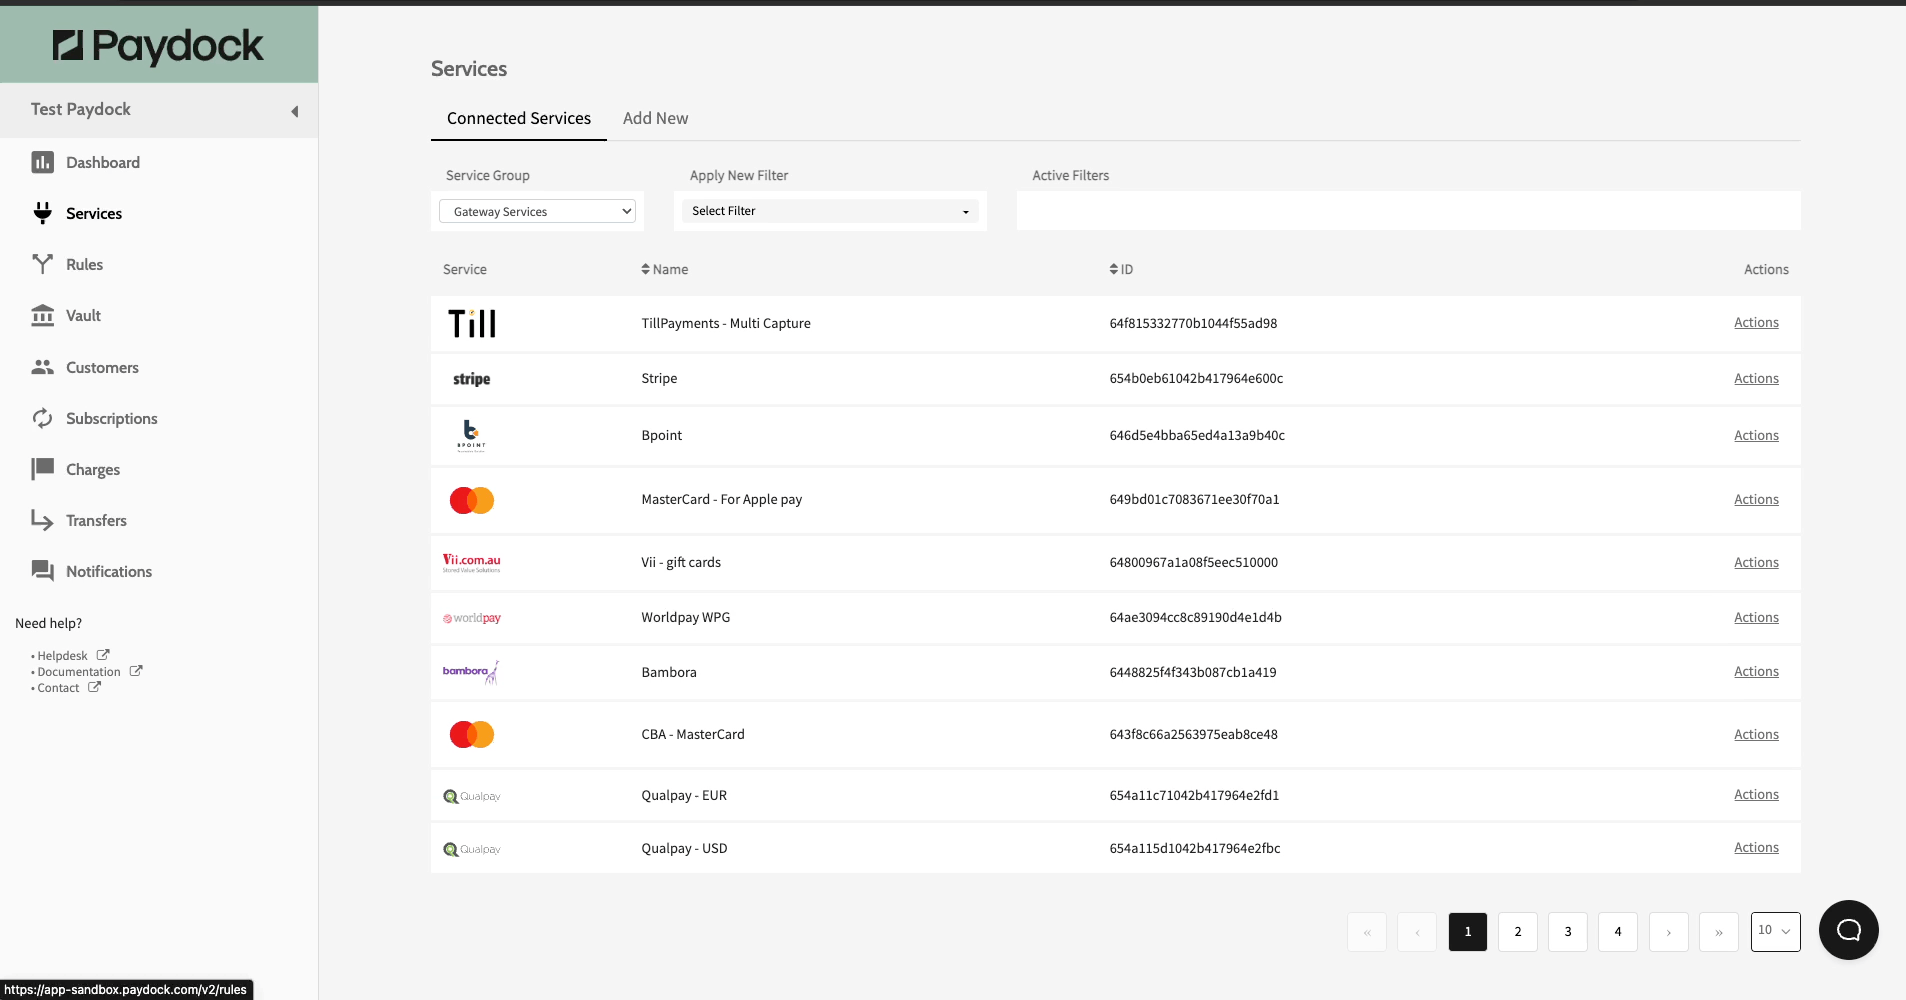
Task: Click the Active Filters field
Action: point(1408,211)
